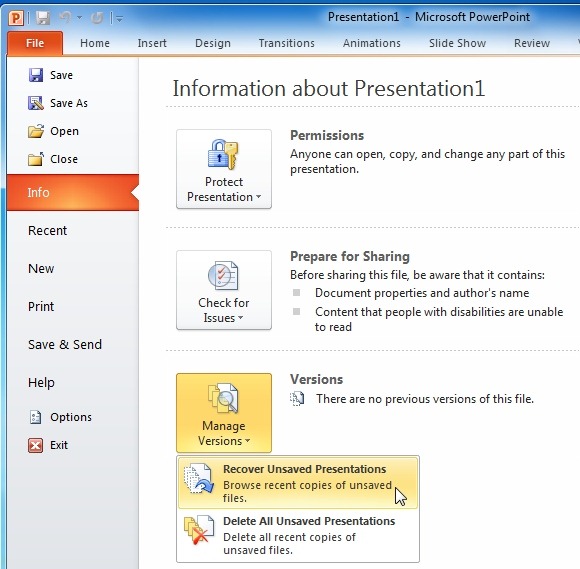Expand the Protect Presentation dropdown arrow

258,197
